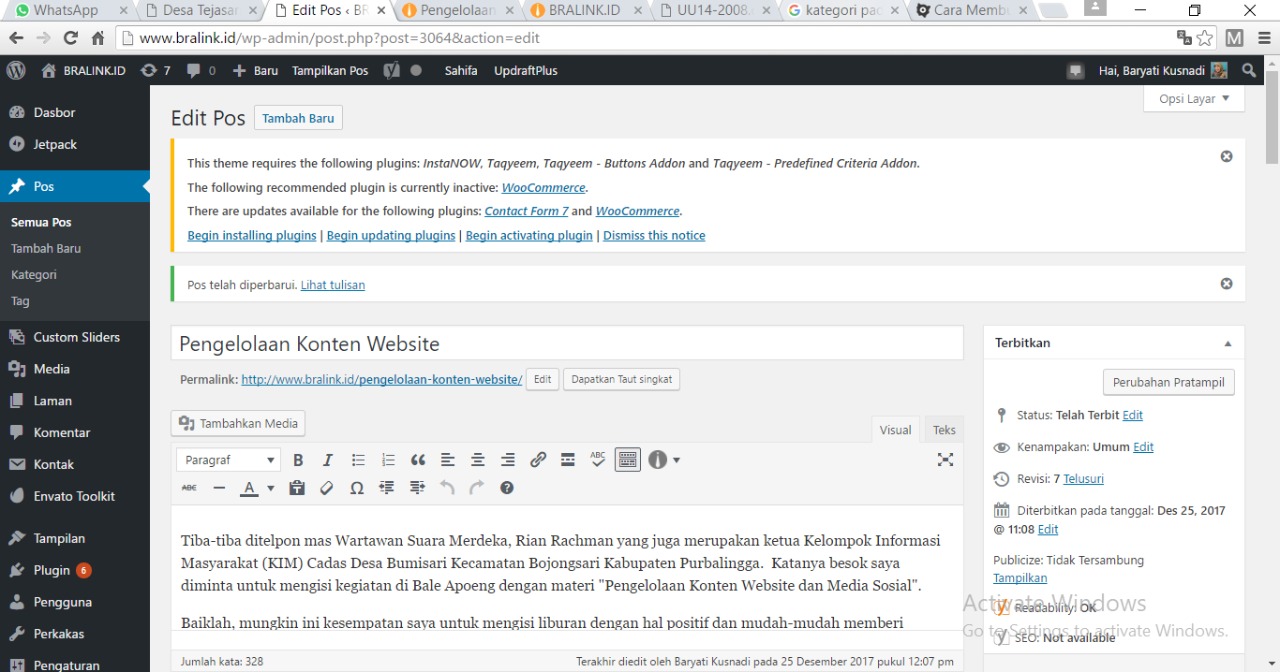Image resolution: width=1280 pixels, height=672 pixels.
Task: Insert a bulleted list
Action: (358, 460)
